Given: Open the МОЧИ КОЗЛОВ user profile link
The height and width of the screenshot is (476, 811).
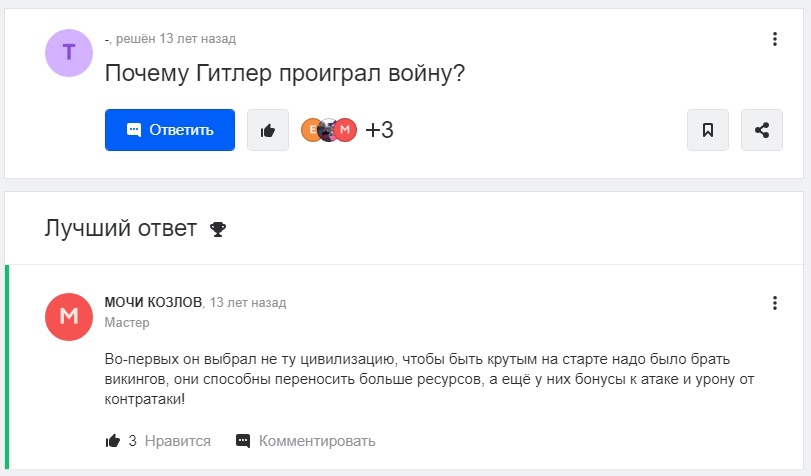Looking at the screenshot, I should tap(153, 302).
